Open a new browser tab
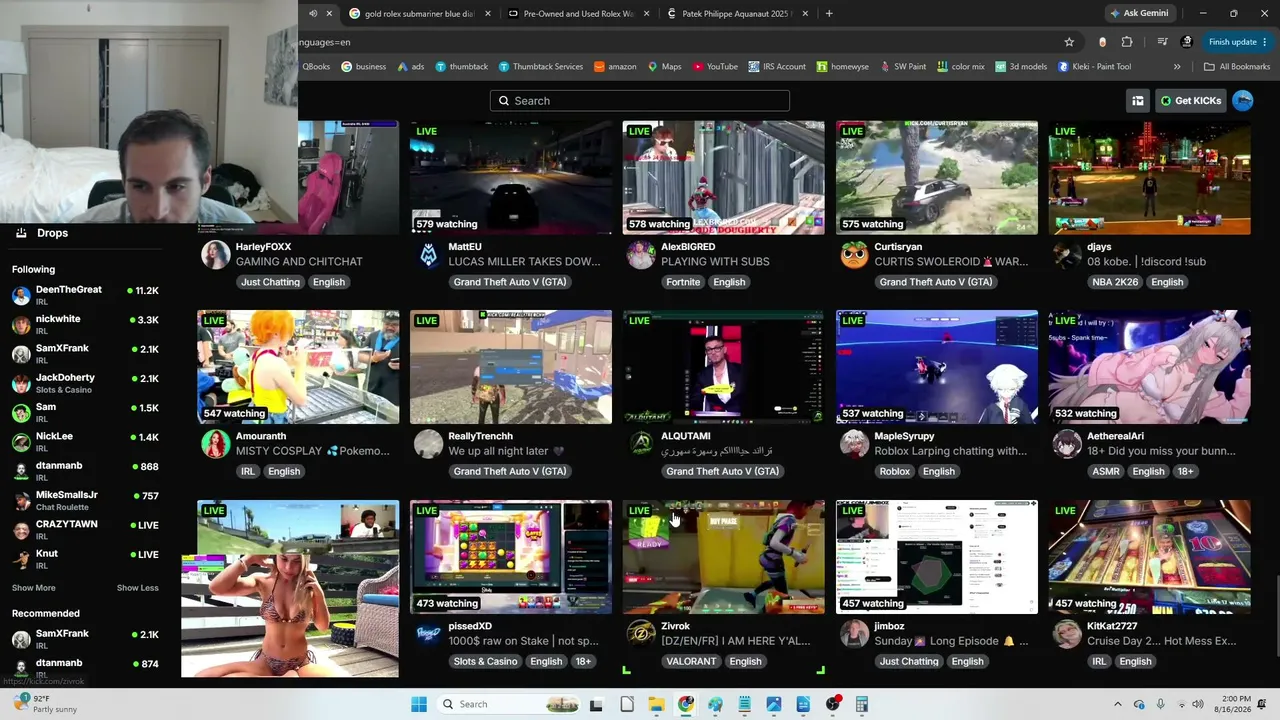Screen dimensions: 1280x720 [829, 14]
